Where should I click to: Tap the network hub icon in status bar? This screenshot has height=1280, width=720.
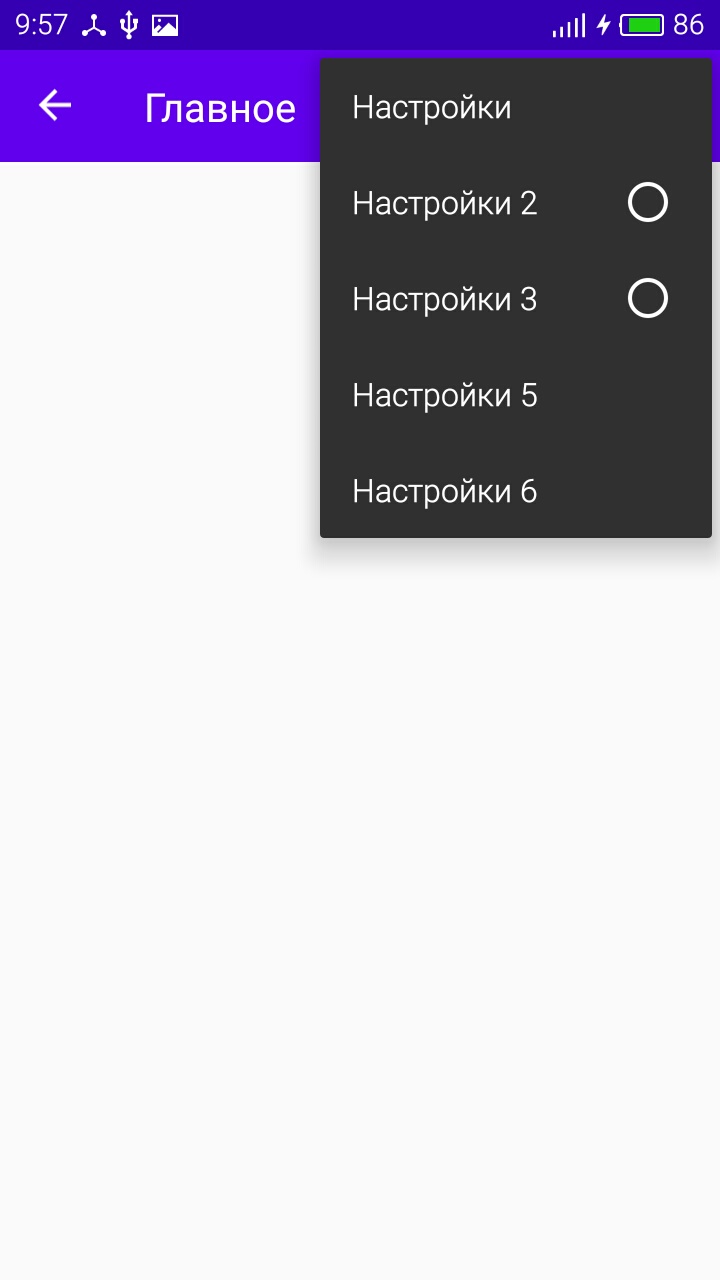(x=94, y=26)
